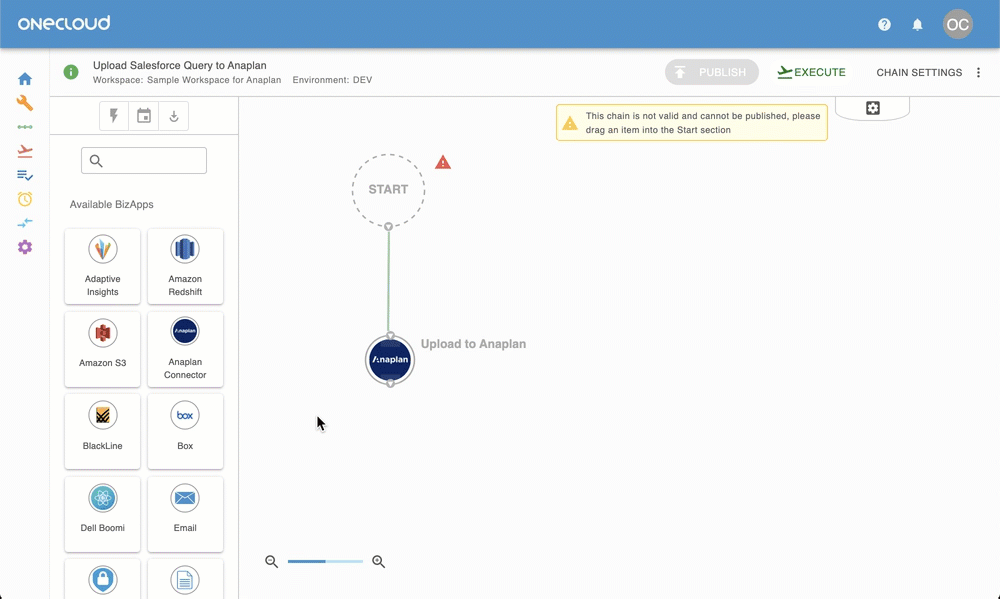This screenshot has height=599, width=1000.
Task: Select the Email BizApp card
Action: click(x=185, y=514)
